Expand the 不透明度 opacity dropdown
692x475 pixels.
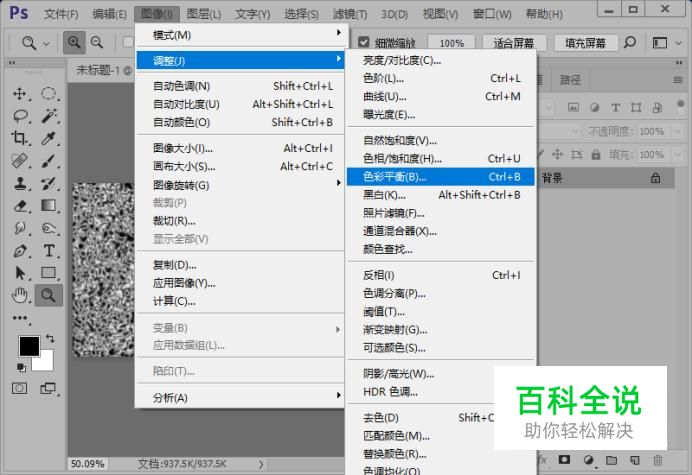tap(677, 131)
